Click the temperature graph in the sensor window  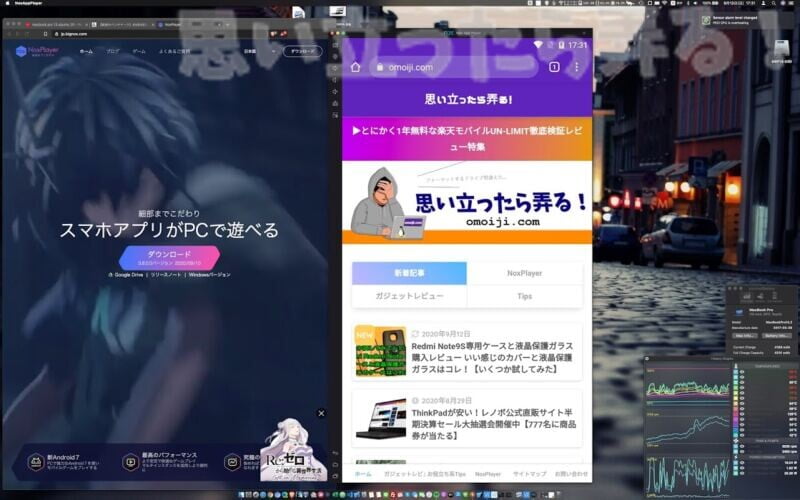[x=688, y=386]
